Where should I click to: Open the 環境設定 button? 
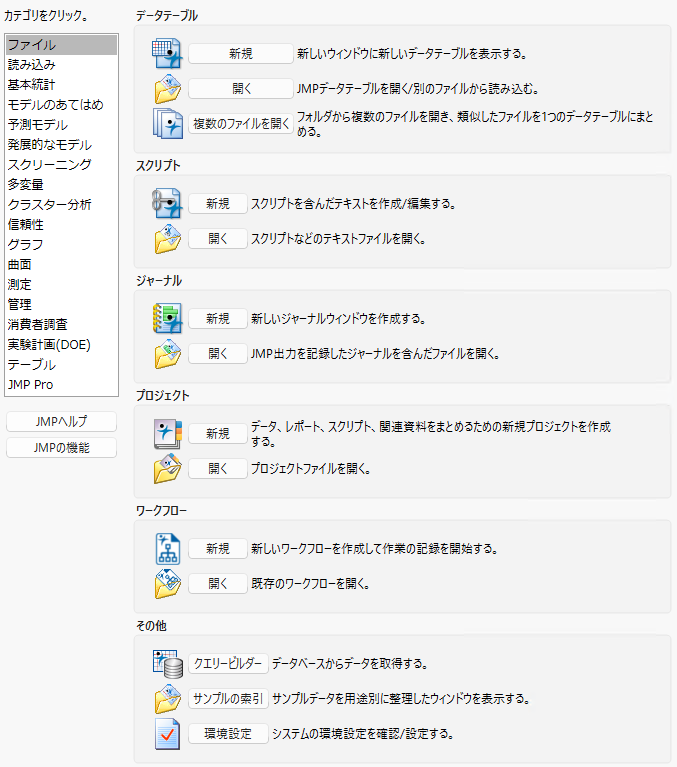tap(228, 734)
